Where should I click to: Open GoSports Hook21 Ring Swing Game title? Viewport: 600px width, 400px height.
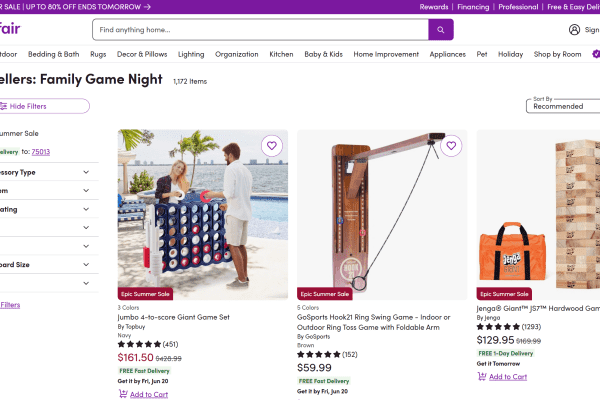(x=373, y=322)
